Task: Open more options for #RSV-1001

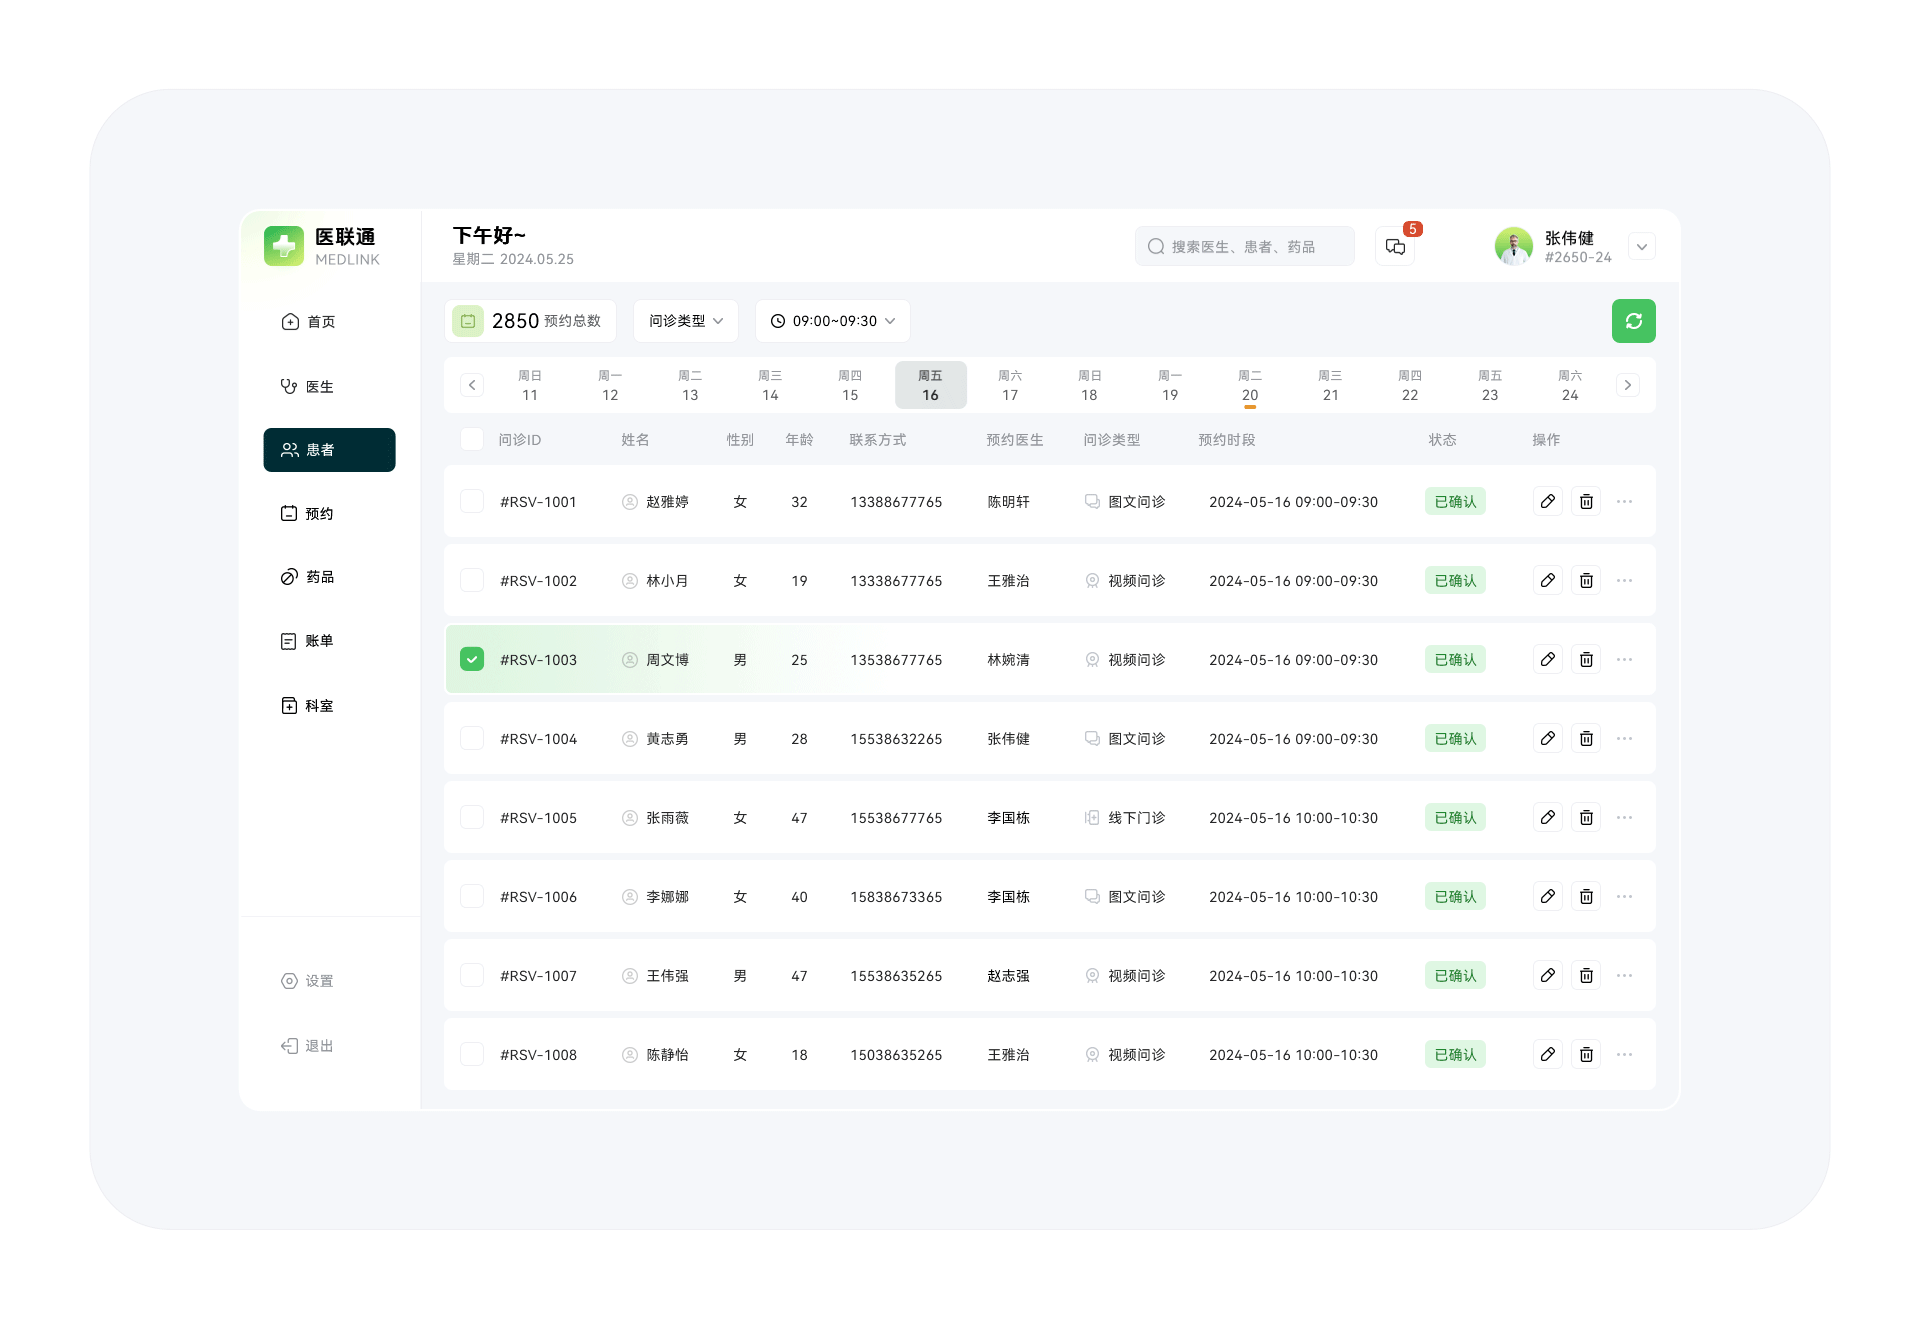Action: [x=1624, y=501]
